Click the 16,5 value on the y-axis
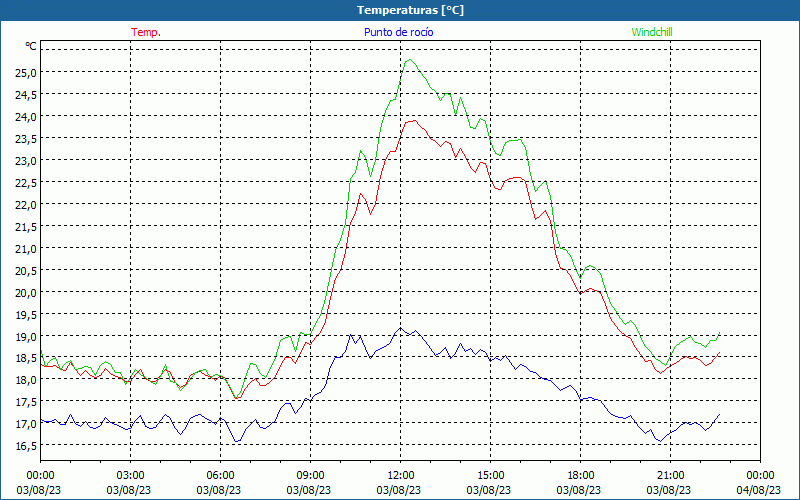800x500 pixels. point(26,446)
